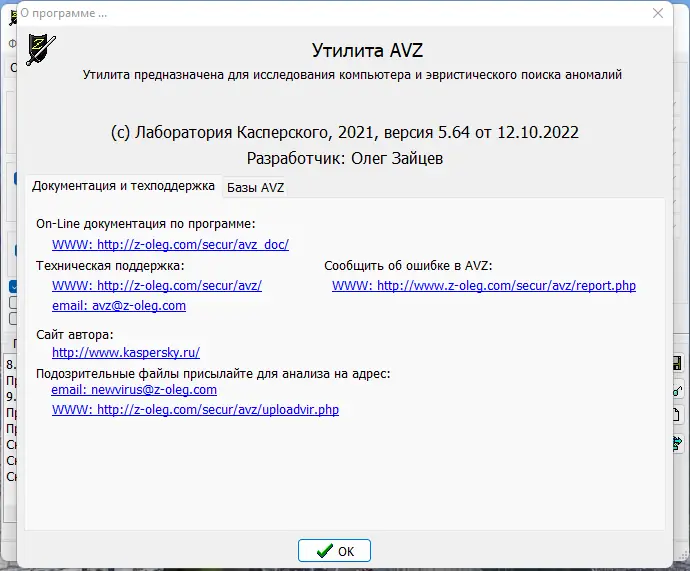Click the On-Line документация по программе label
The image size is (690, 571).
tap(146, 224)
